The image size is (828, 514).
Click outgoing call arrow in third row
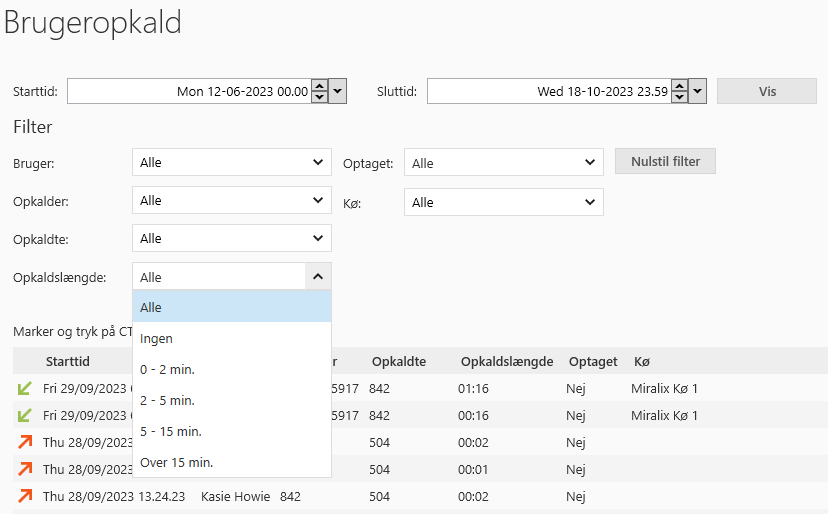tap(24, 442)
